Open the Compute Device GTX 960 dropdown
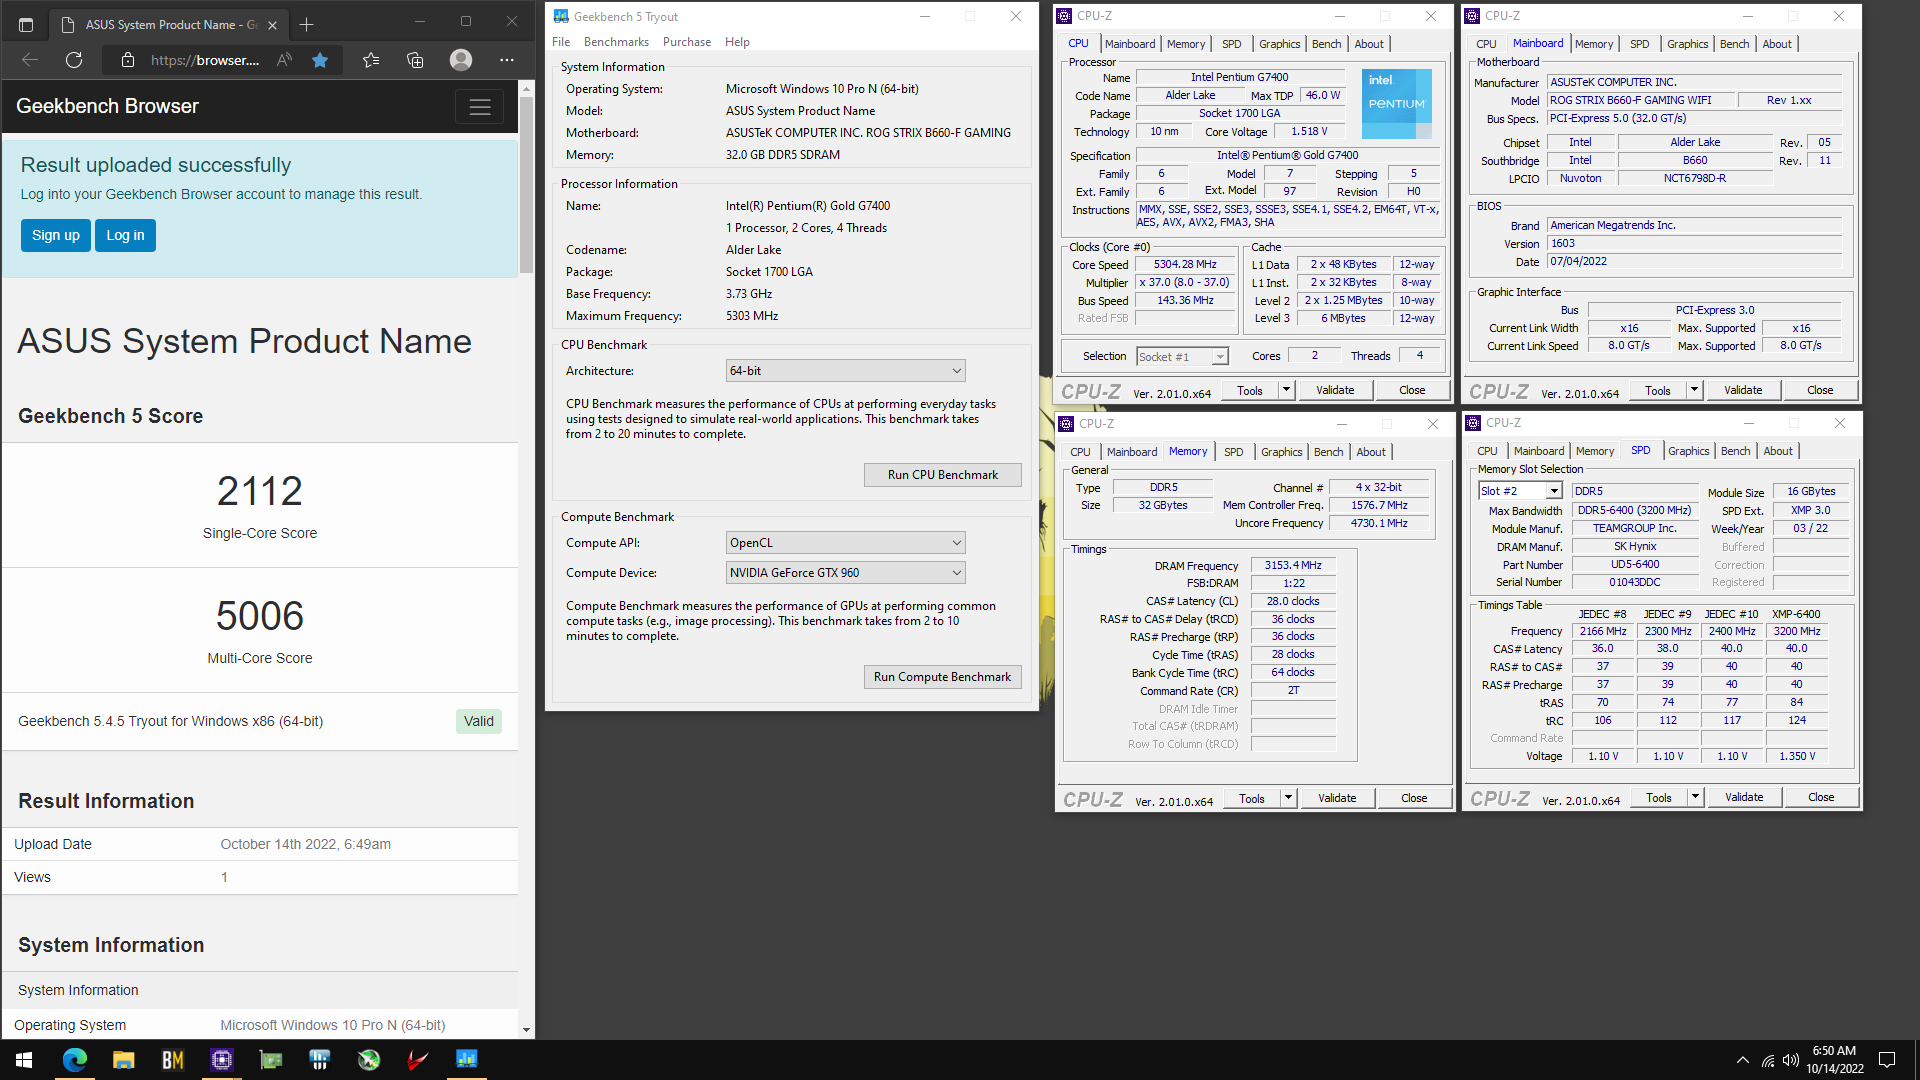Viewport: 1920px width, 1080px height. coord(846,573)
